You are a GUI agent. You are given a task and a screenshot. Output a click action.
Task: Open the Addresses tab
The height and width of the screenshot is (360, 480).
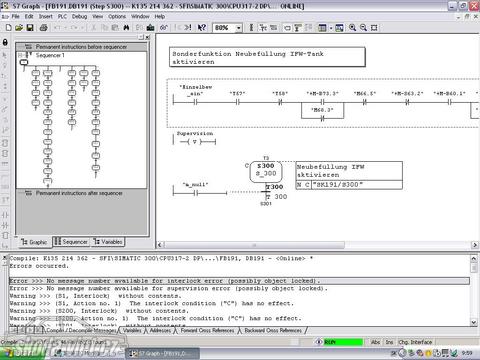point(160,330)
